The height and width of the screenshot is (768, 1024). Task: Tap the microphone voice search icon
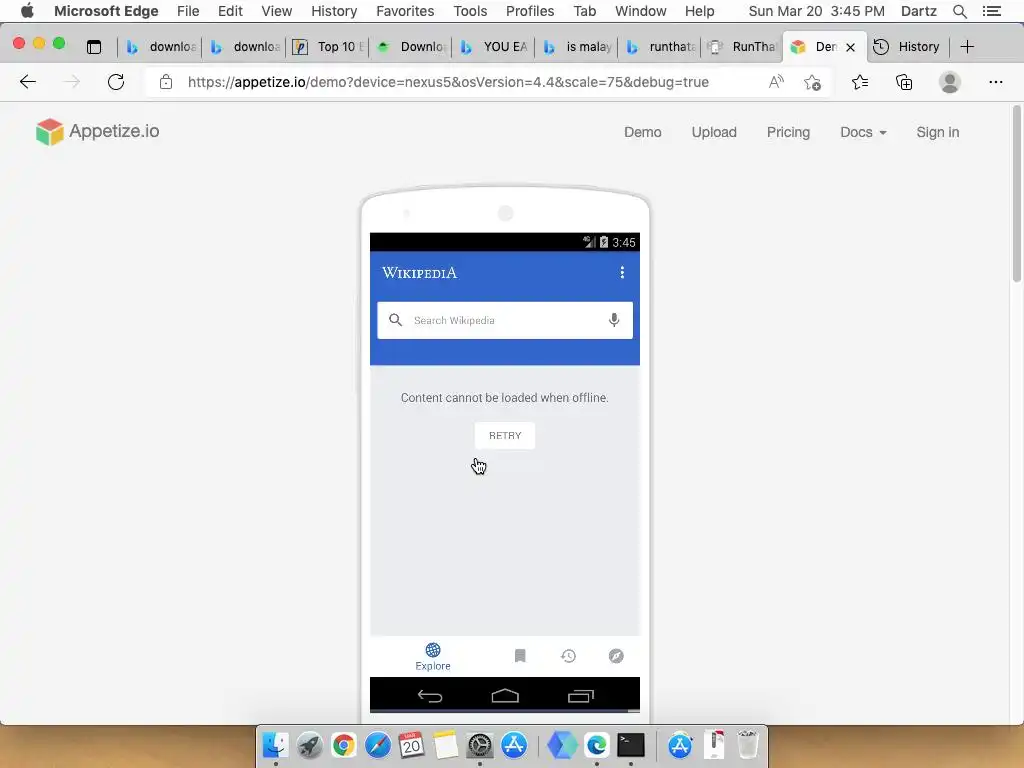point(614,320)
